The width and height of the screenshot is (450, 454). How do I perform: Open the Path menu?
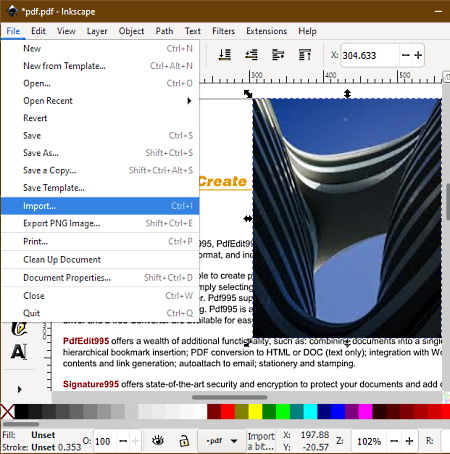click(x=164, y=31)
